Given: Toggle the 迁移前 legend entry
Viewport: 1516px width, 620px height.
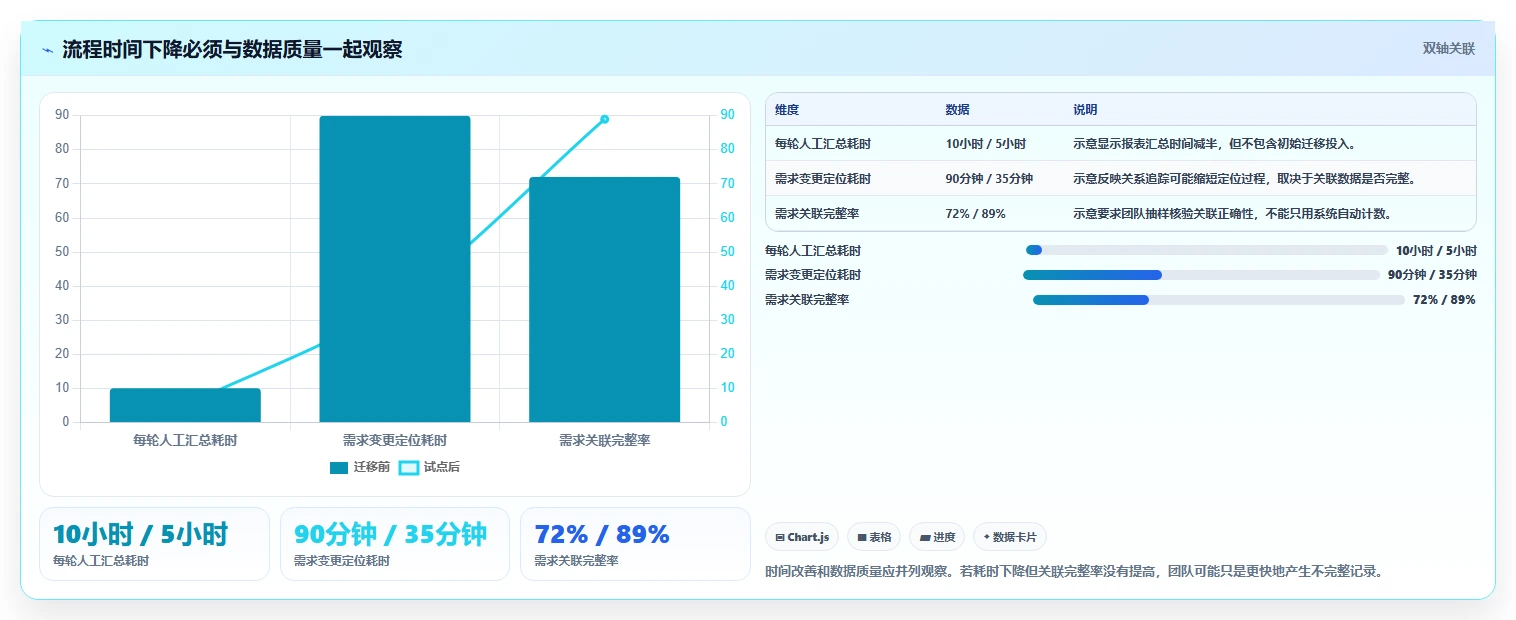Looking at the screenshot, I should pyautogui.click(x=359, y=467).
